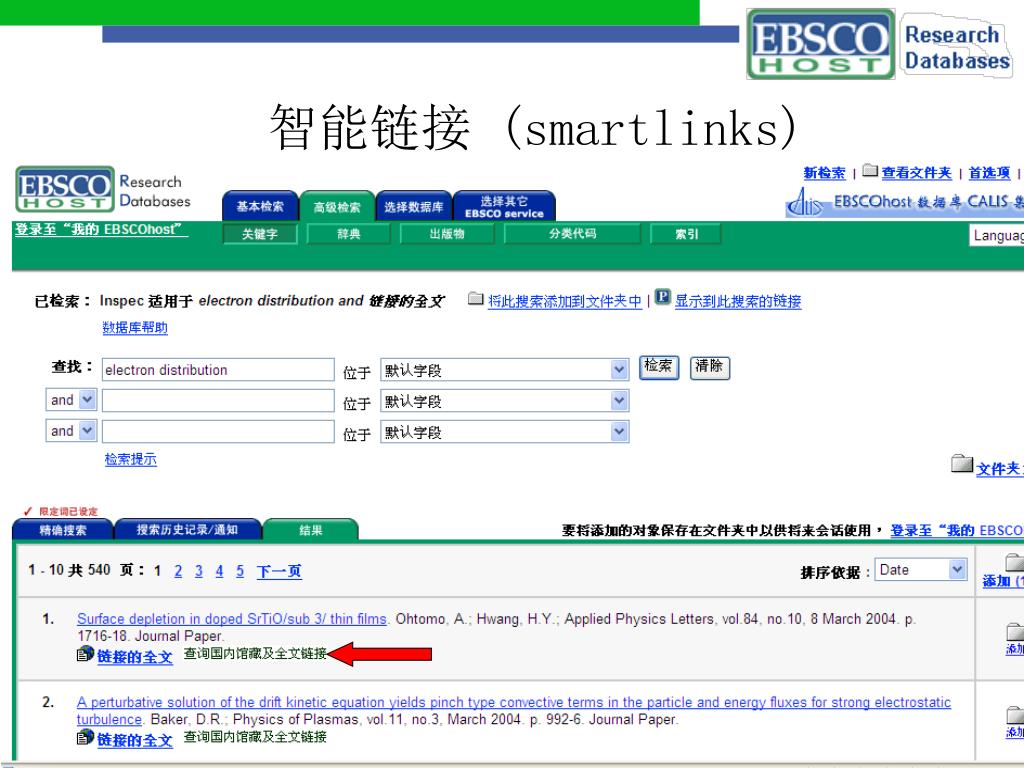Click the 首选项 link
Image resolution: width=1024 pixels, height=768 pixels.
(x=989, y=173)
